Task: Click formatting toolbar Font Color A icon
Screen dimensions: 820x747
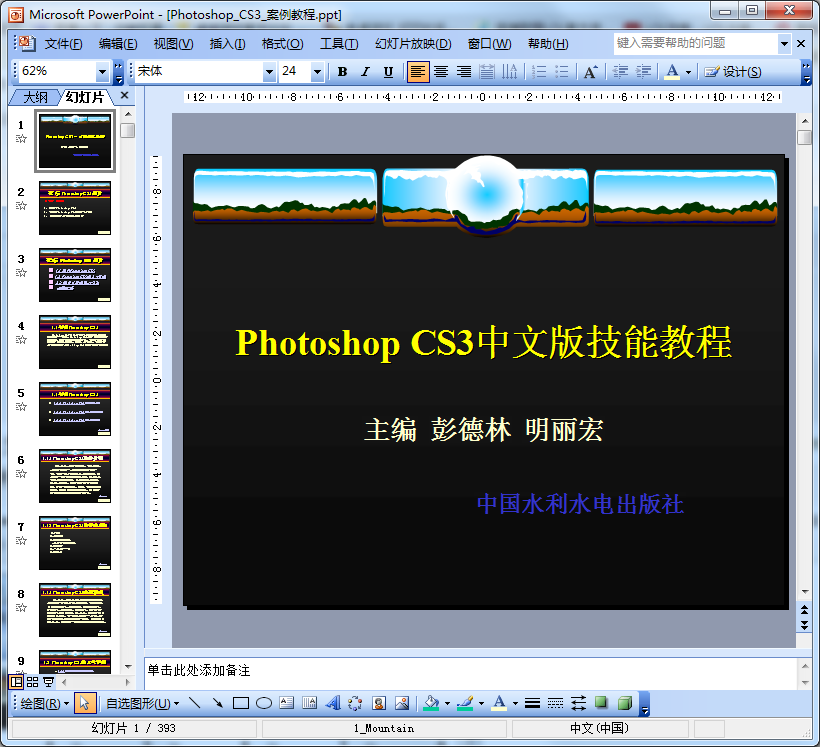Action: 673,72
